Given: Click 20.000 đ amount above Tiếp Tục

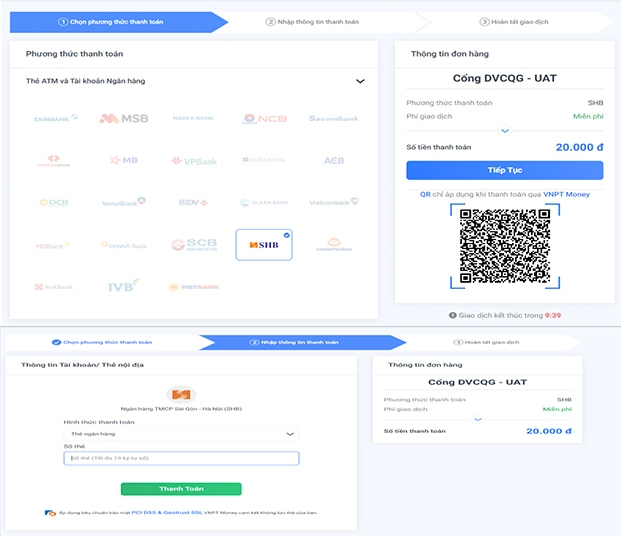Looking at the screenshot, I should coord(579,147).
